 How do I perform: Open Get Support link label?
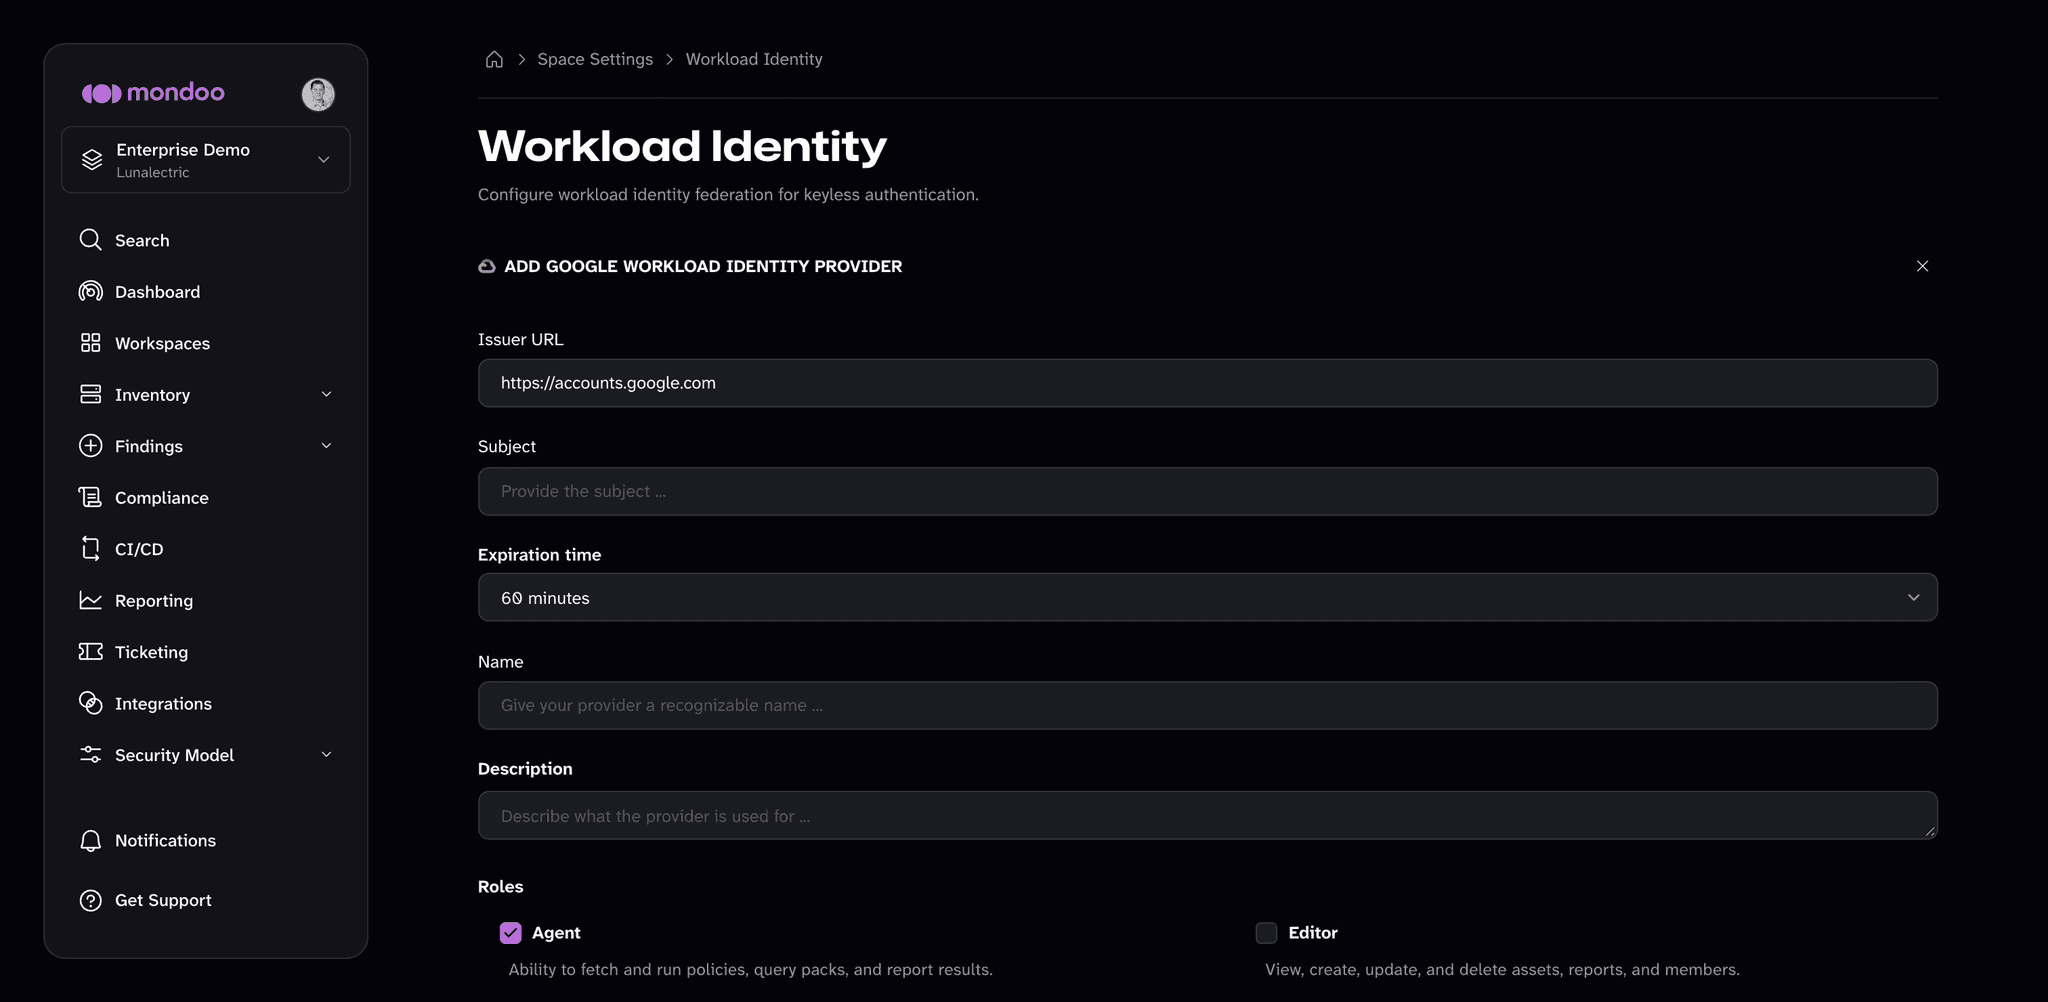[x=163, y=900]
